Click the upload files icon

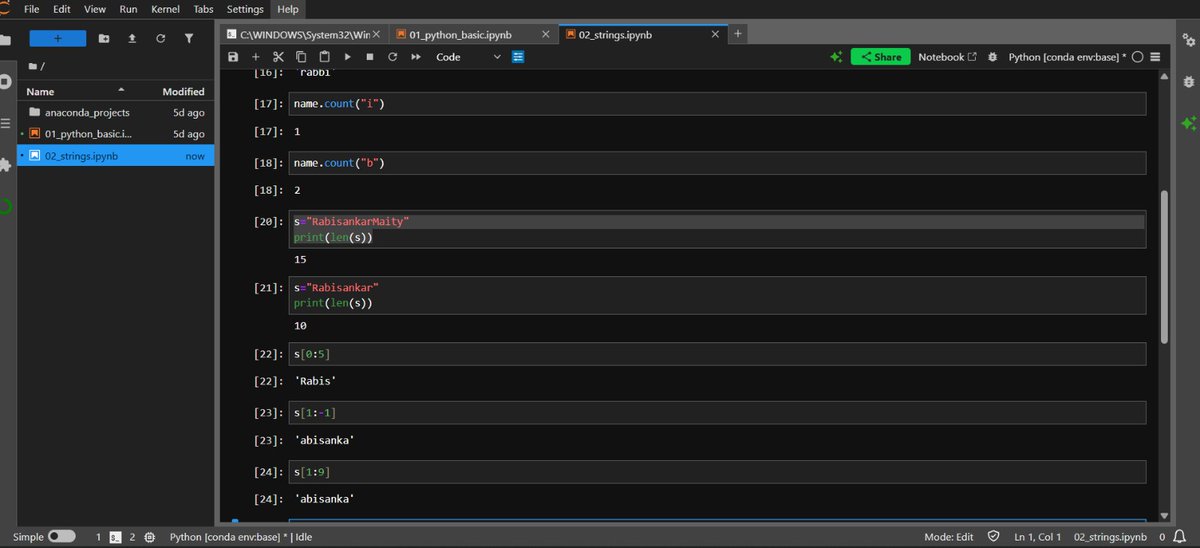click(x=132, y=38)
